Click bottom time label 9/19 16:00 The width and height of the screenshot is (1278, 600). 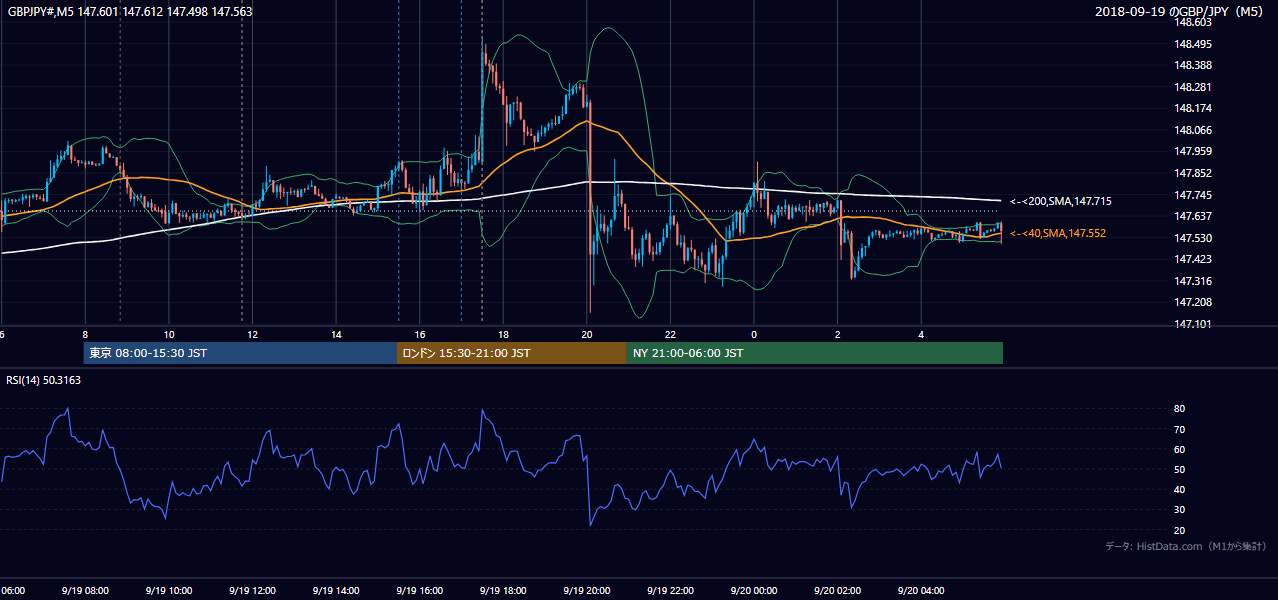click(x=420, y=590)
